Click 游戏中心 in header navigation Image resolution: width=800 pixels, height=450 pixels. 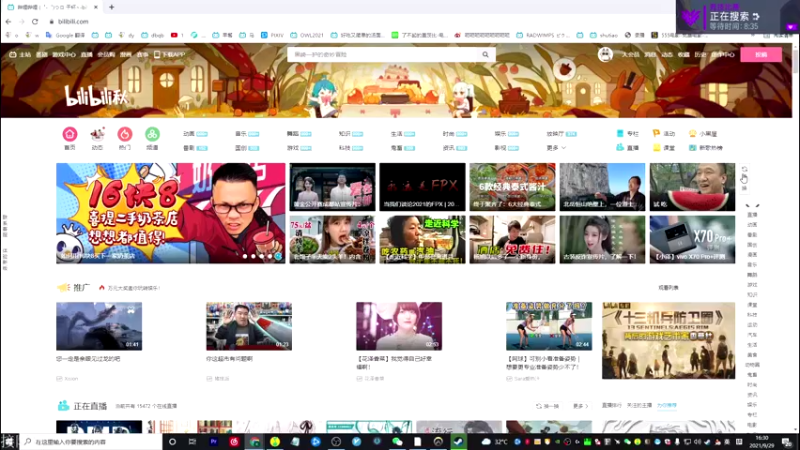64,55
